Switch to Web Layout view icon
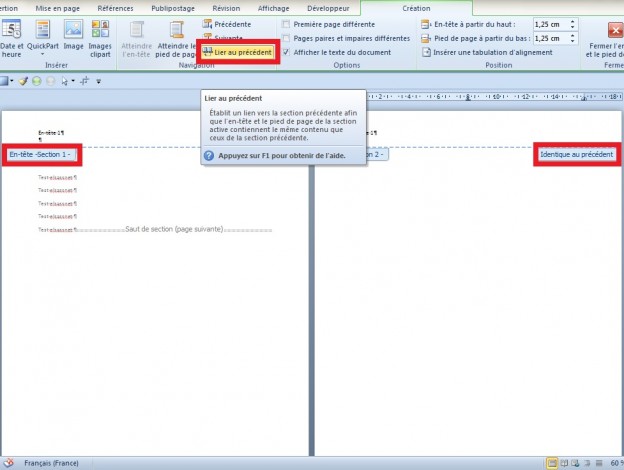The image size is (624, 470). (x=575, y=463)
